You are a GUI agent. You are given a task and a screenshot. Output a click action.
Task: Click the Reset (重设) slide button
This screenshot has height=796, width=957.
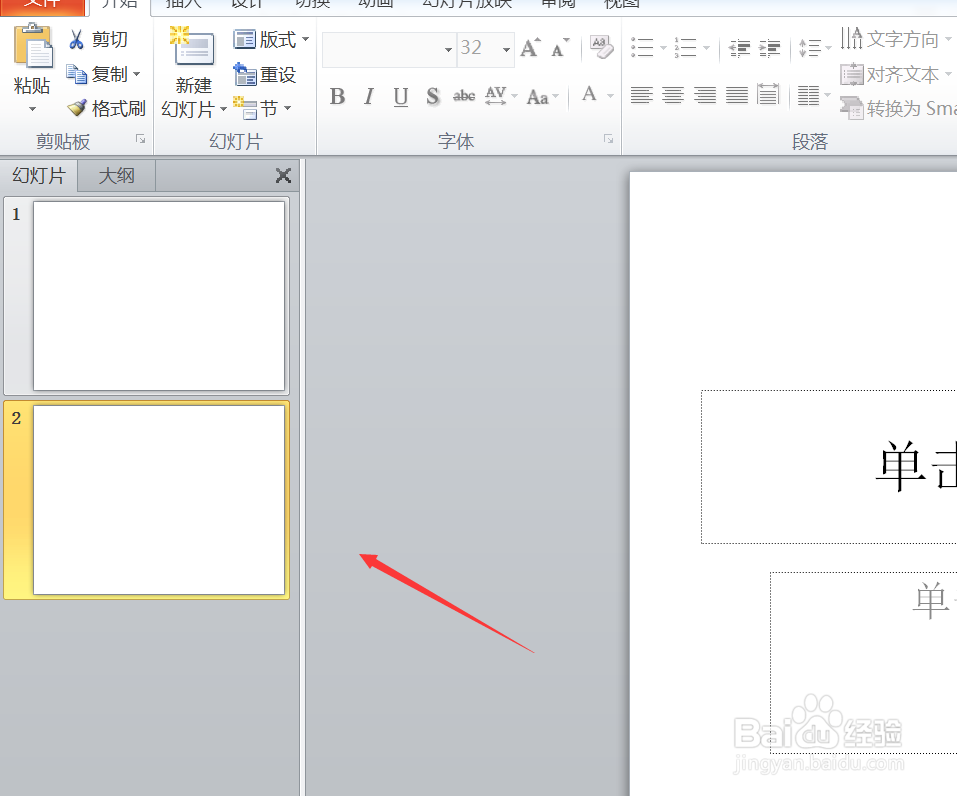pyautogui.click(x=265, y=74)
